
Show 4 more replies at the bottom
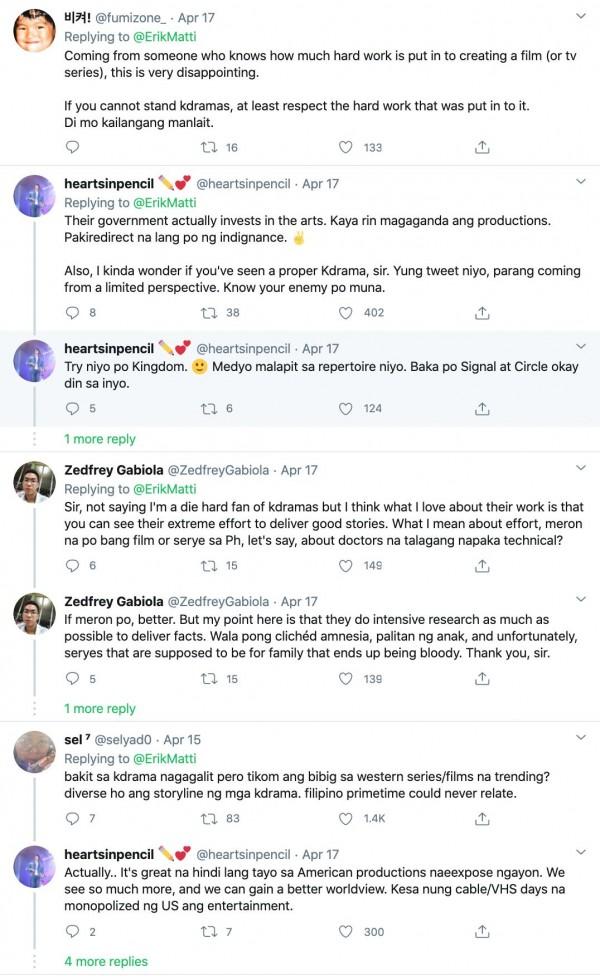(x=103, y=961)
